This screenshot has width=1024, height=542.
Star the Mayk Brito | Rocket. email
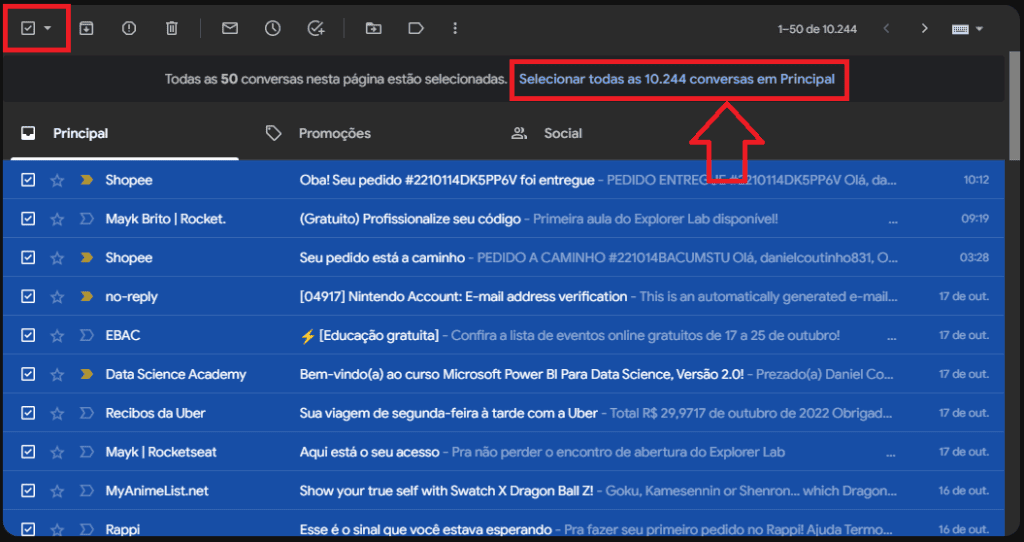coord(57,219)
